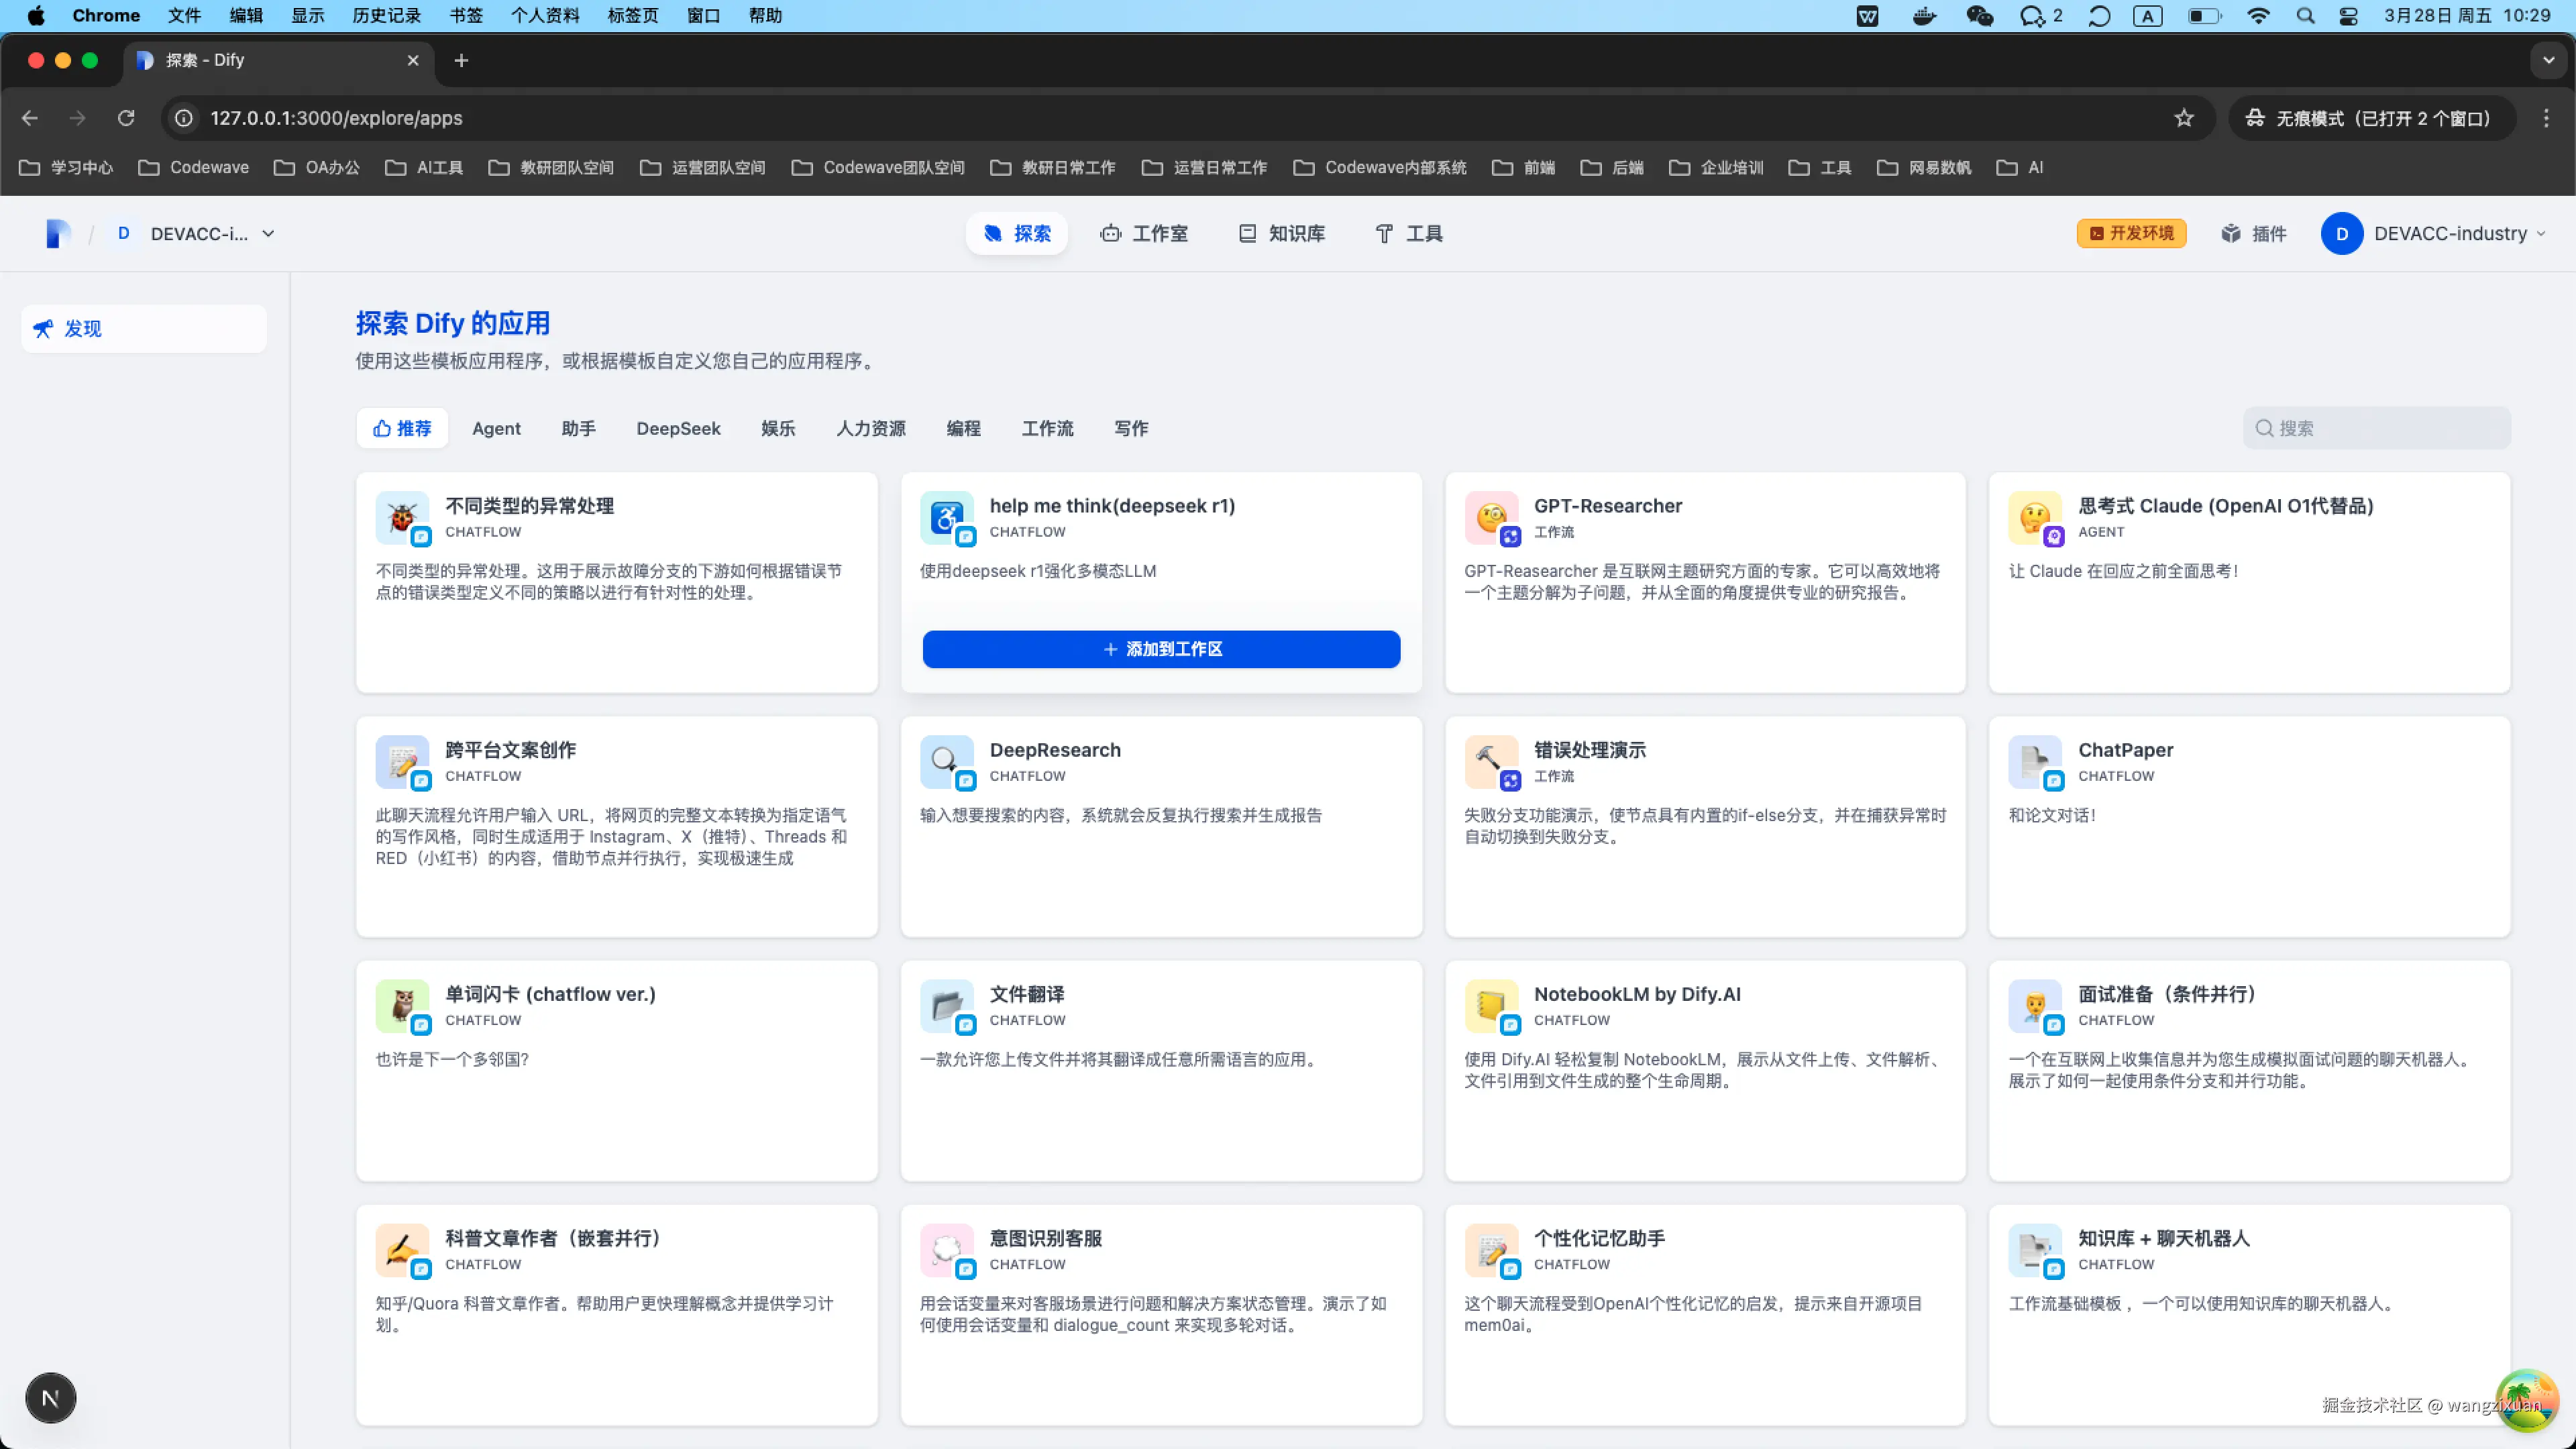
Task: Reload the page with refresh icon
Action: pos(126,118)
